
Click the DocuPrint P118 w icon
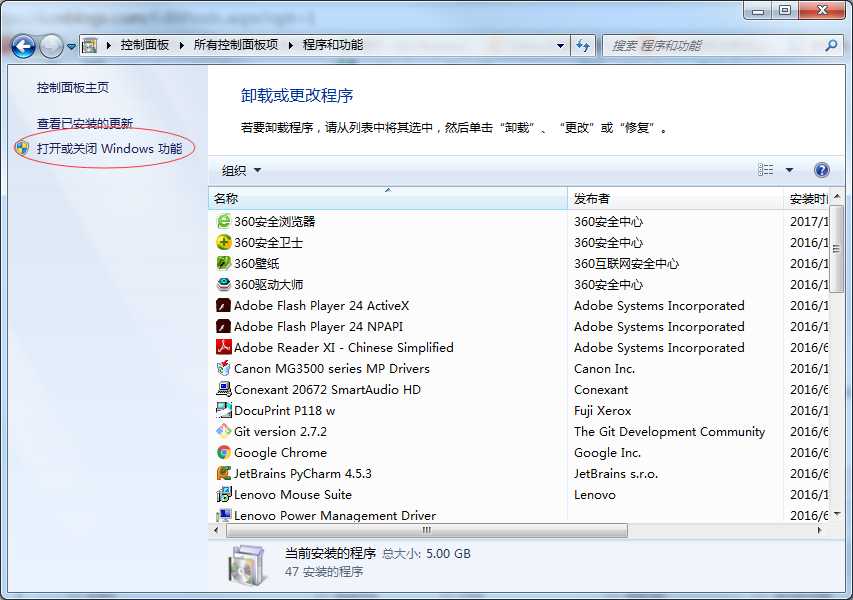pyautogui.click(x=224, y=410)
